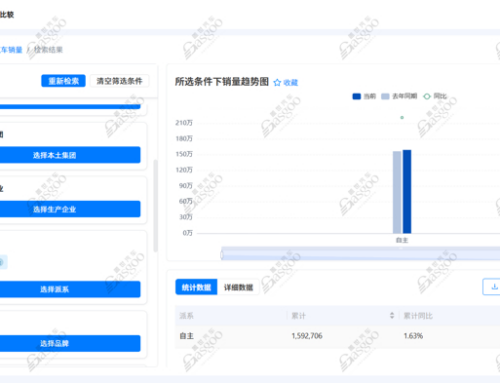The width and height of the screenshot is (500, 383).
Task: Toggle the 当前 legend series
Action: (364, 96)
